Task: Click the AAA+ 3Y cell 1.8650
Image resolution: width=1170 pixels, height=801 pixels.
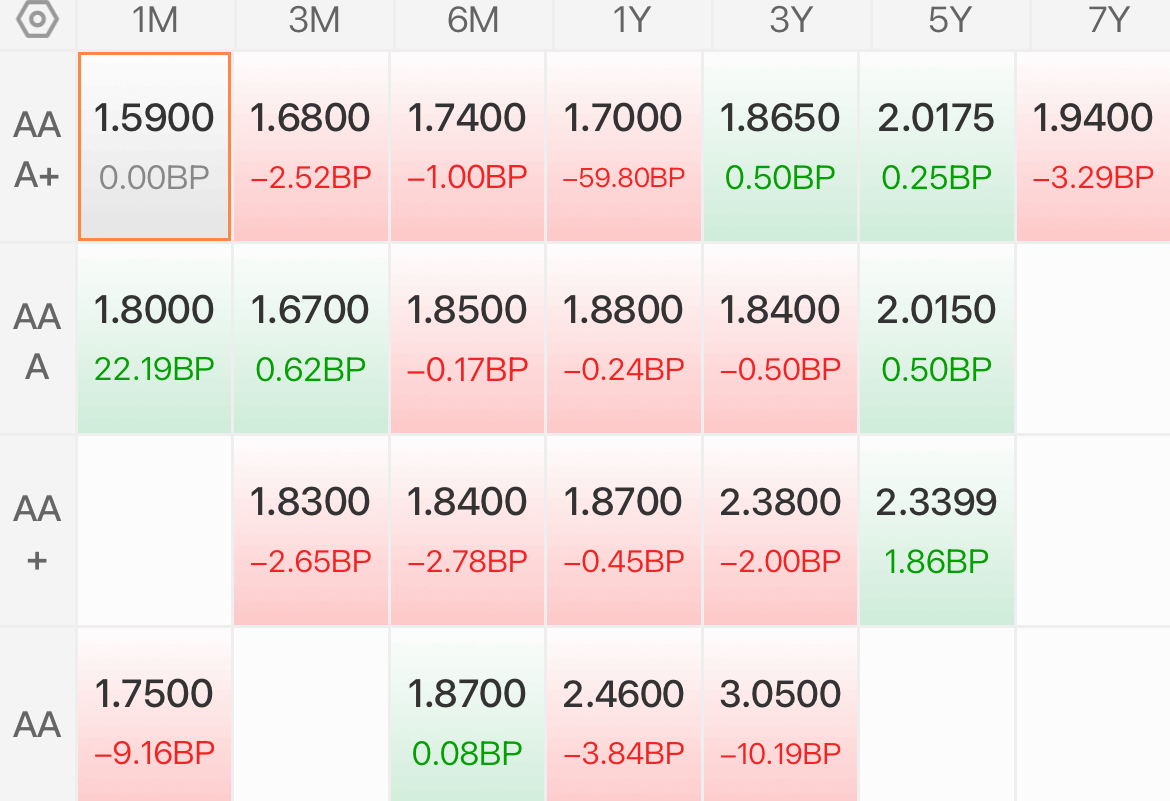Action: [780, 146]
